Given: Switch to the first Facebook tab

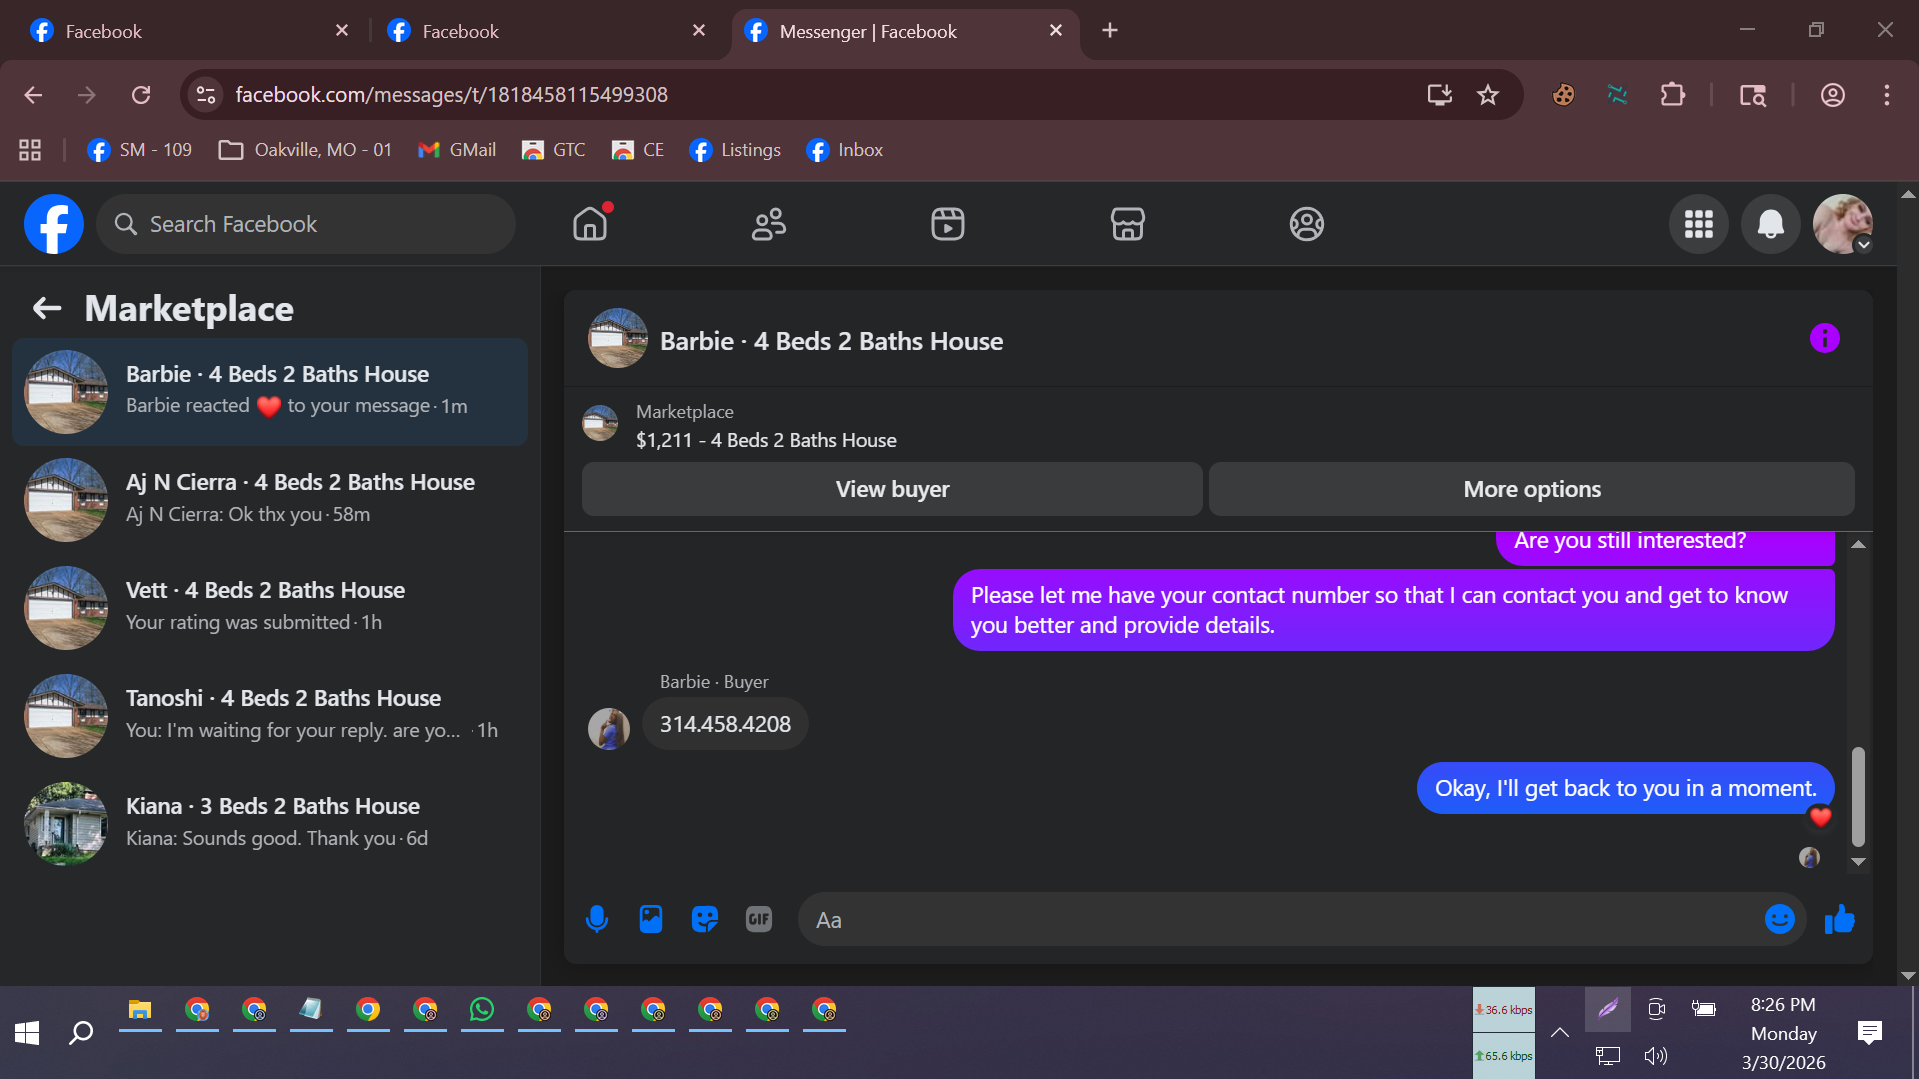Looking at the screenshot, I should point(190,31).
